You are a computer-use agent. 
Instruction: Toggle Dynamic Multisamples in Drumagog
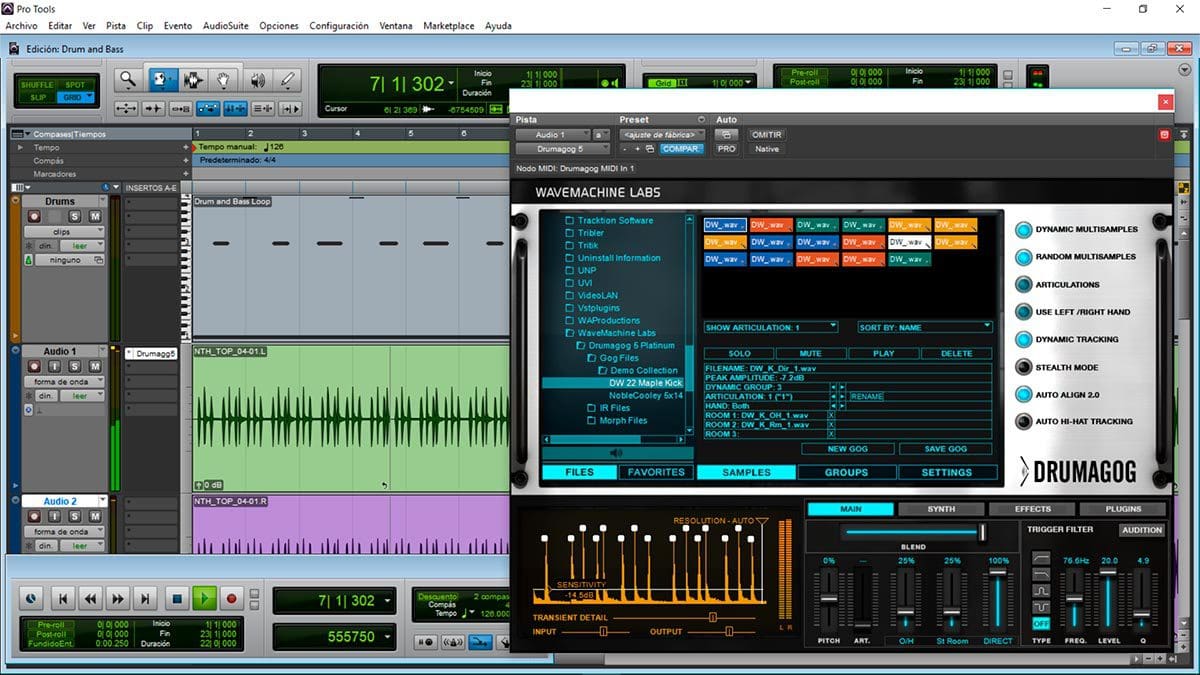[1023, 230]
